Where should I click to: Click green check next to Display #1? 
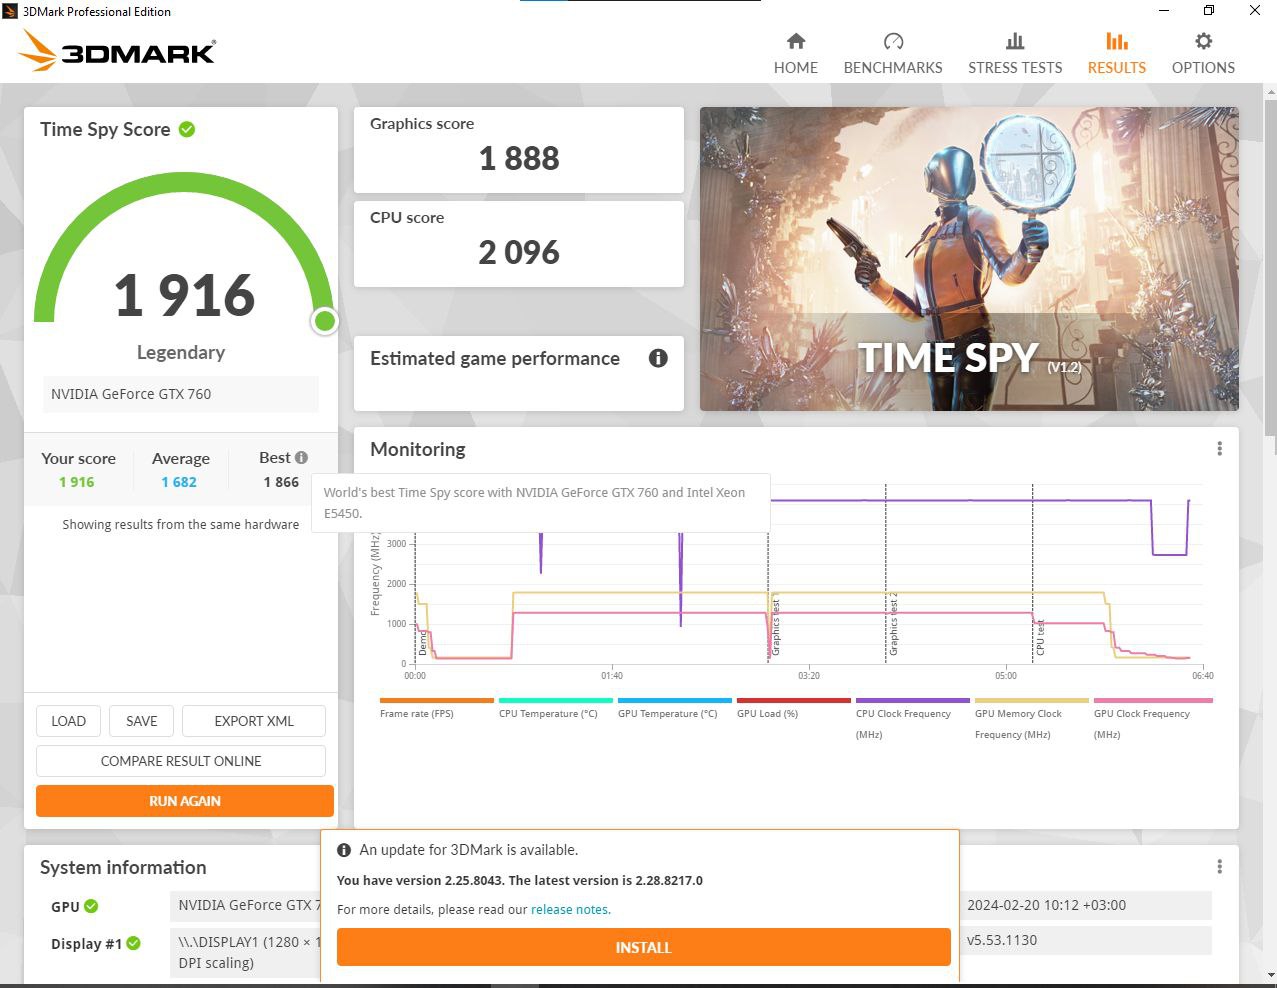click(x=133, y=943)
